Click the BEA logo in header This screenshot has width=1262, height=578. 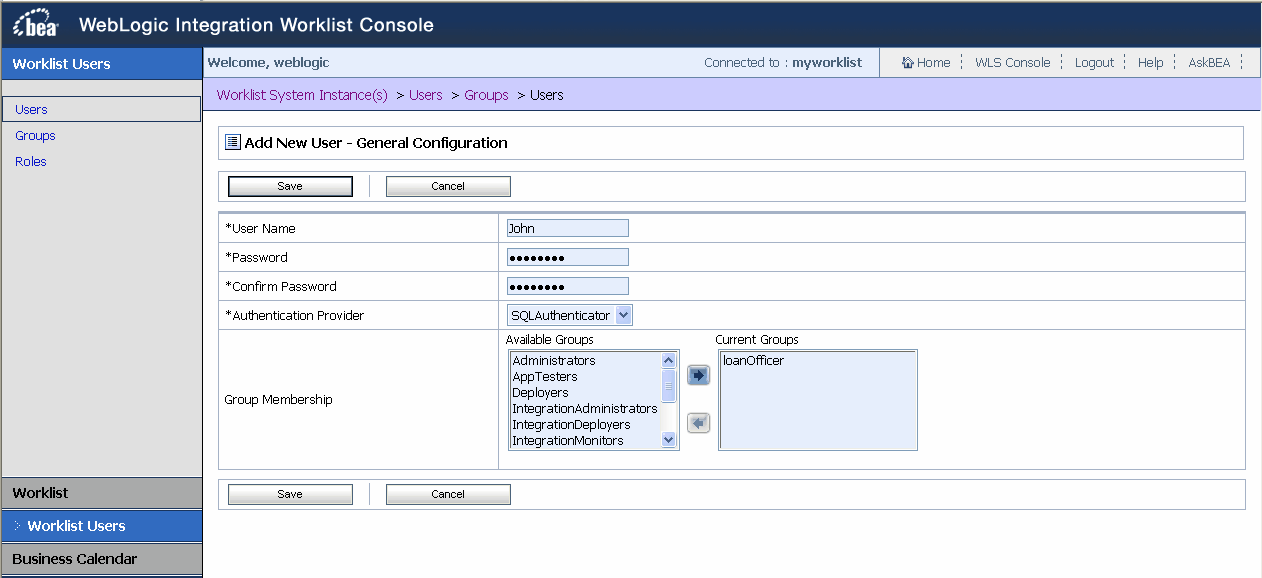click(x=36, y=25)
